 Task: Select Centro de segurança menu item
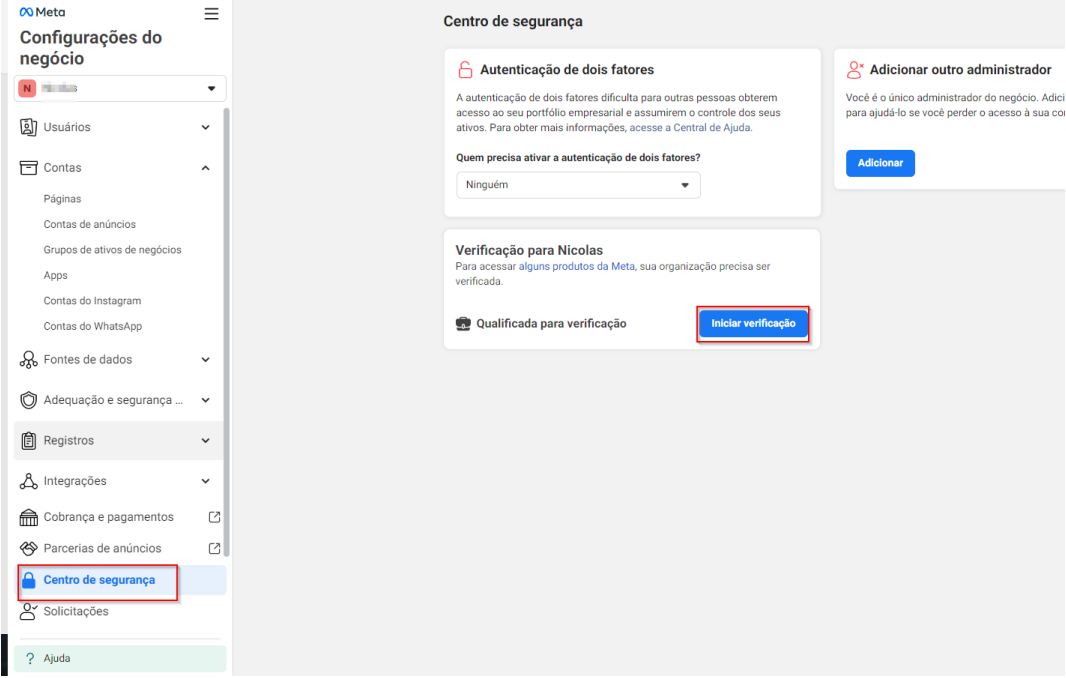coord(120,580)
